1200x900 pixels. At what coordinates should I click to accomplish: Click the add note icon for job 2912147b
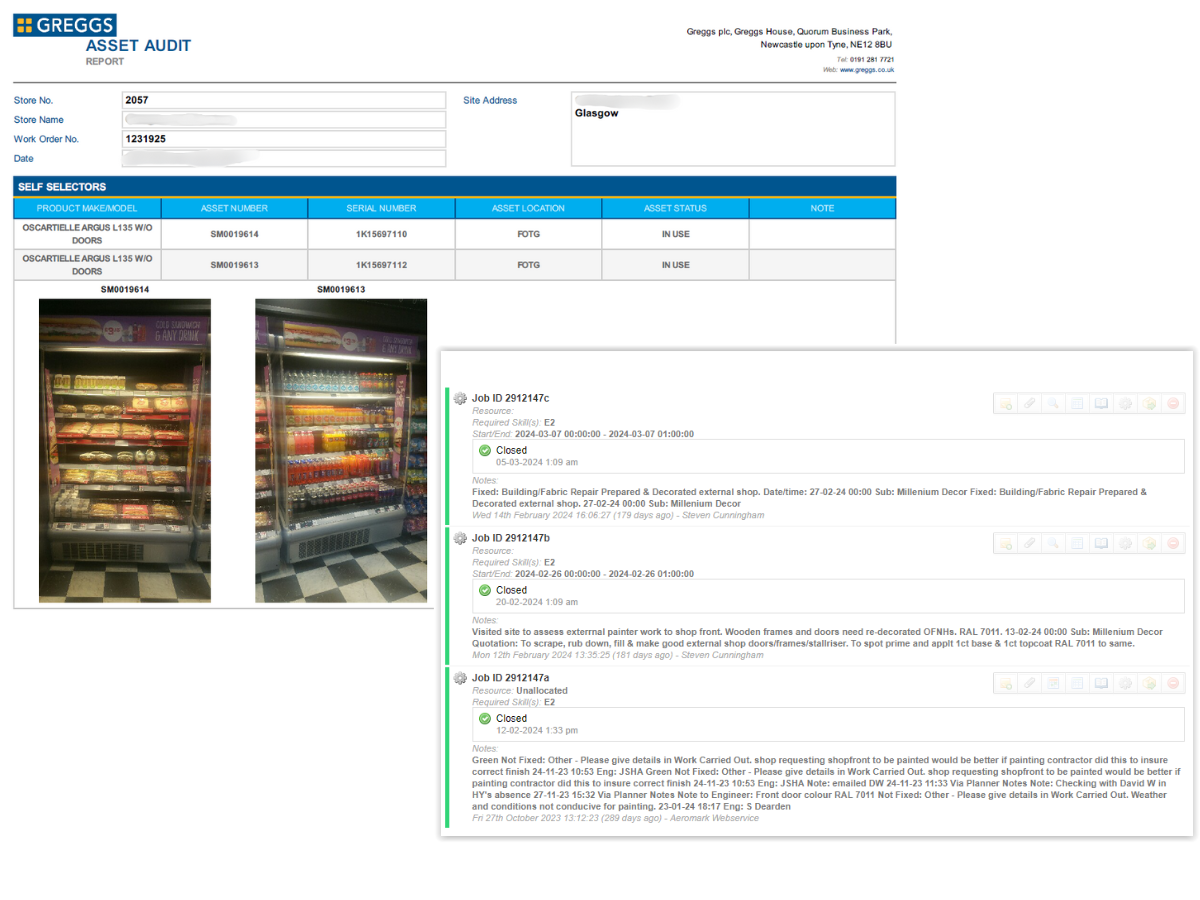tap(1005, 544)
